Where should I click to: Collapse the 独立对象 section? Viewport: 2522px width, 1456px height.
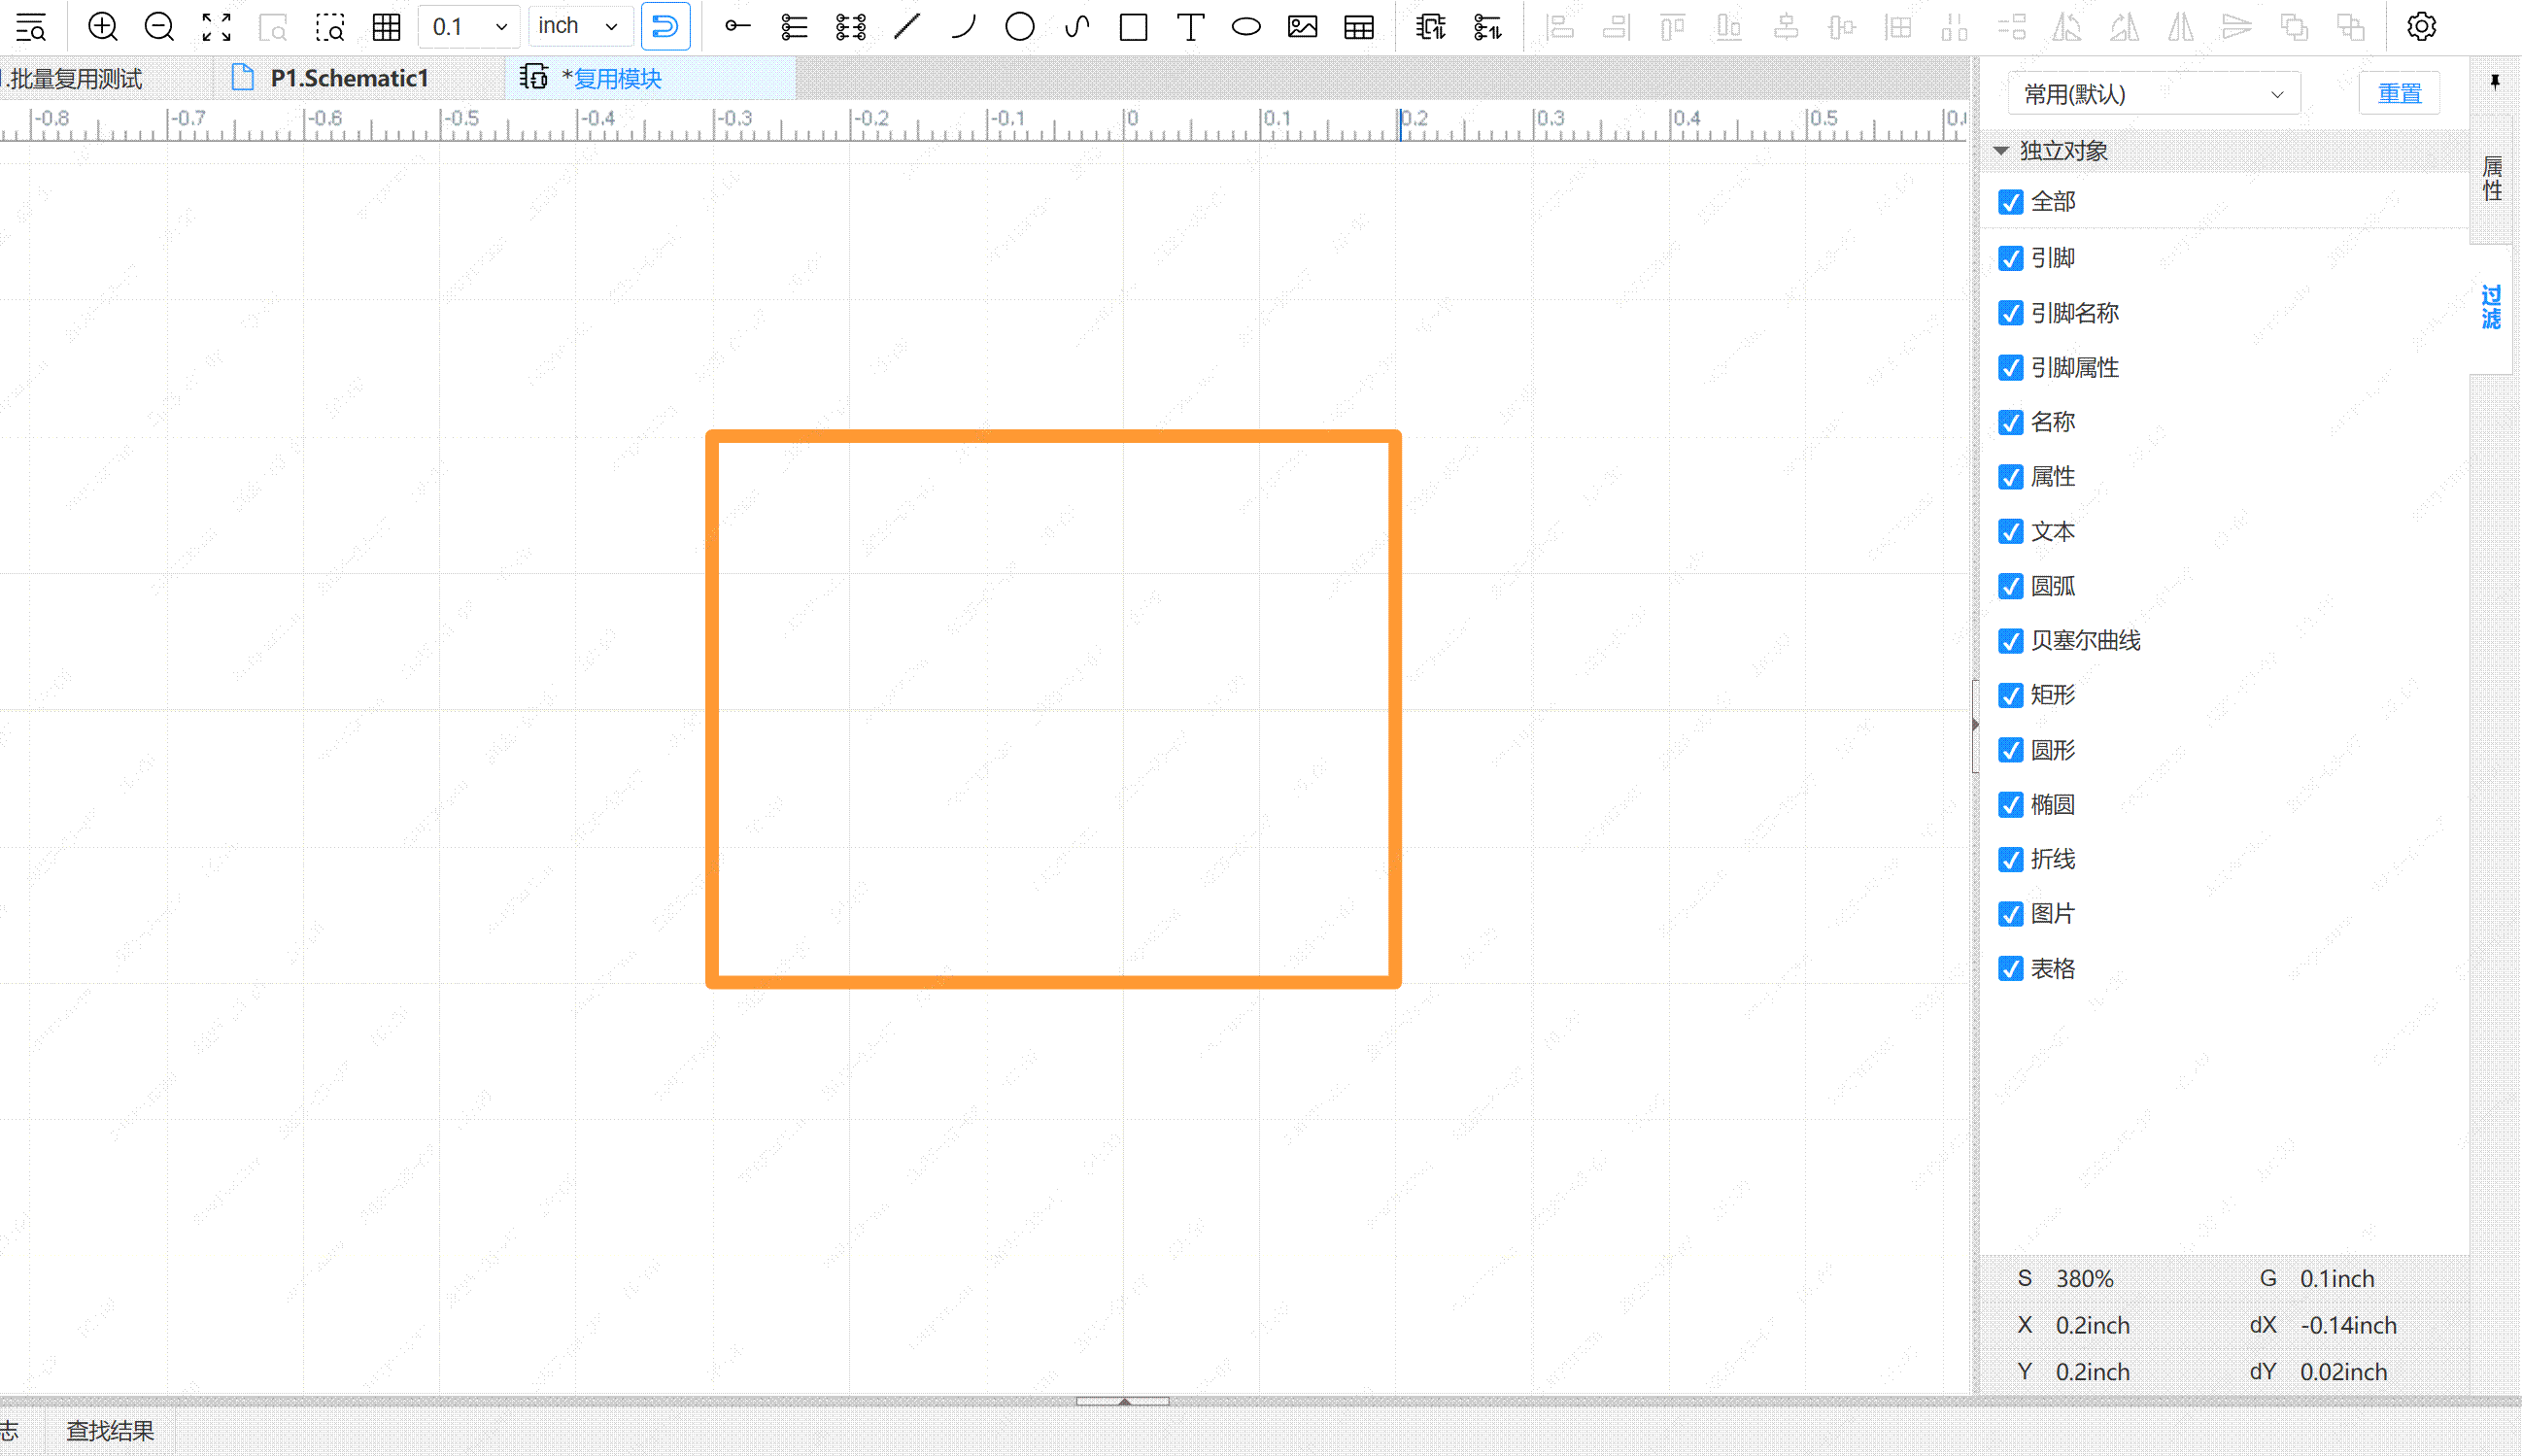2001,151
